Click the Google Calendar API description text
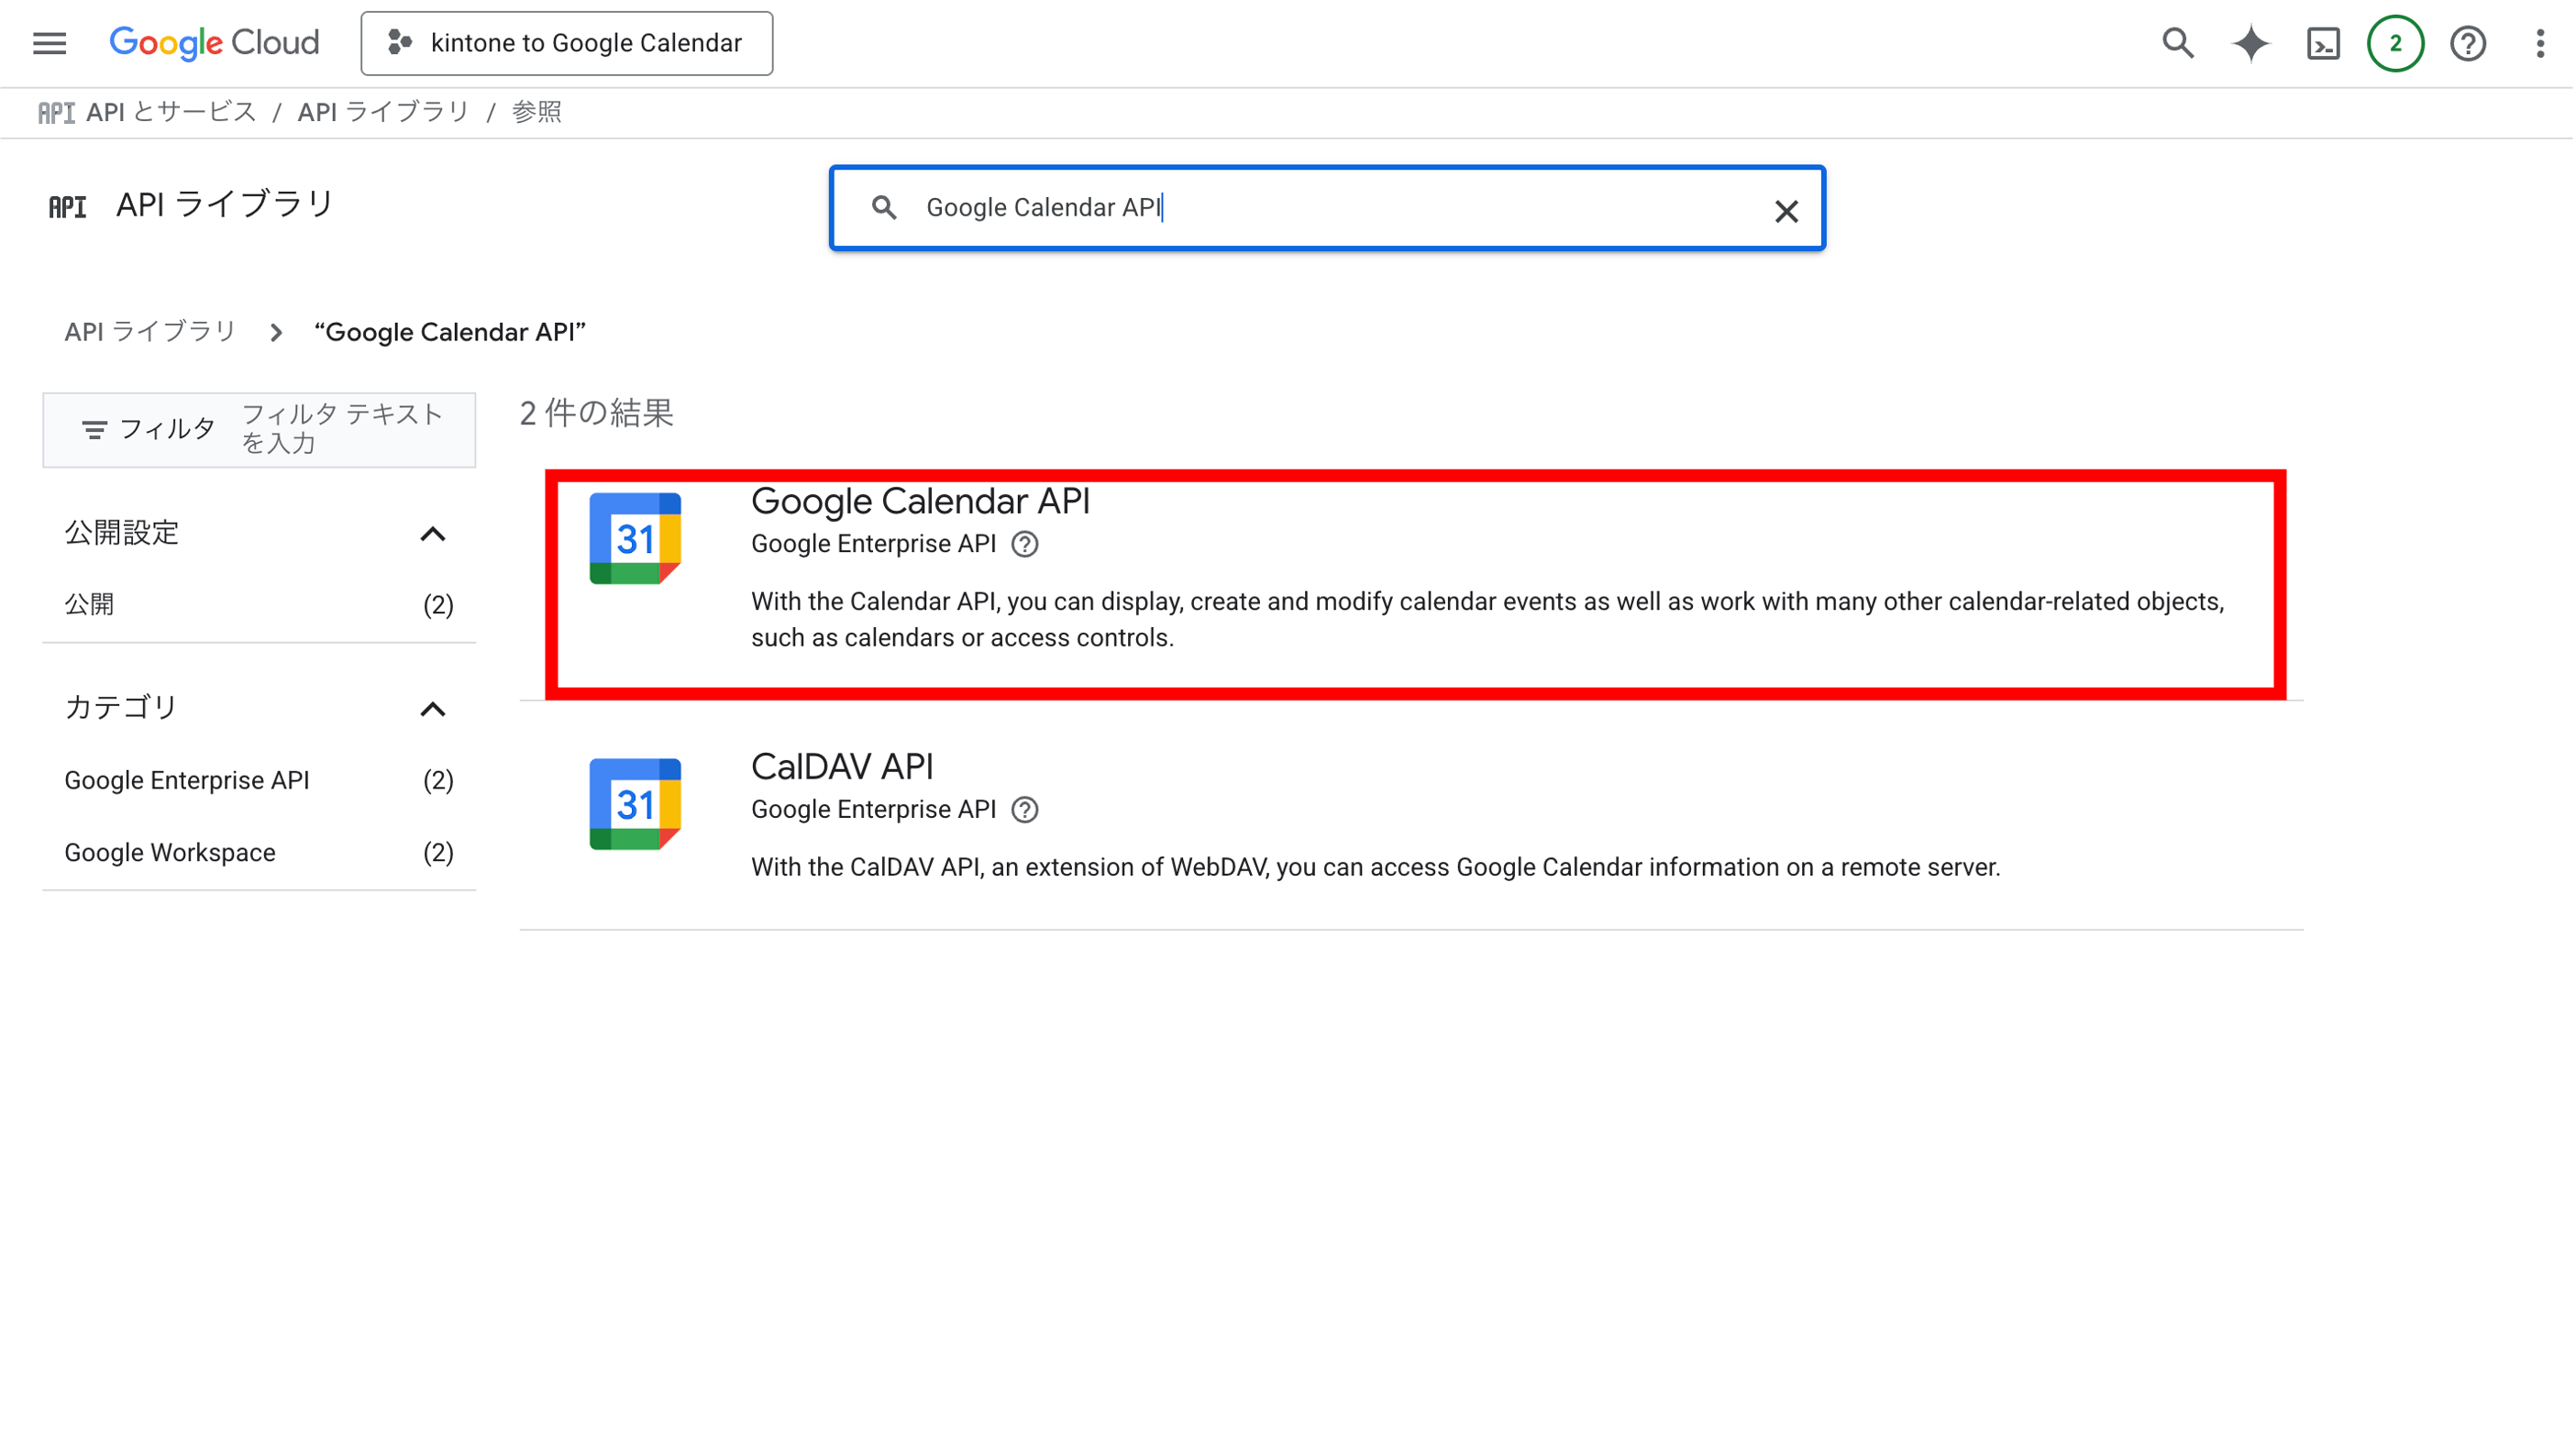This screenshot has width=2576, height=1445. coord(1488,620)
